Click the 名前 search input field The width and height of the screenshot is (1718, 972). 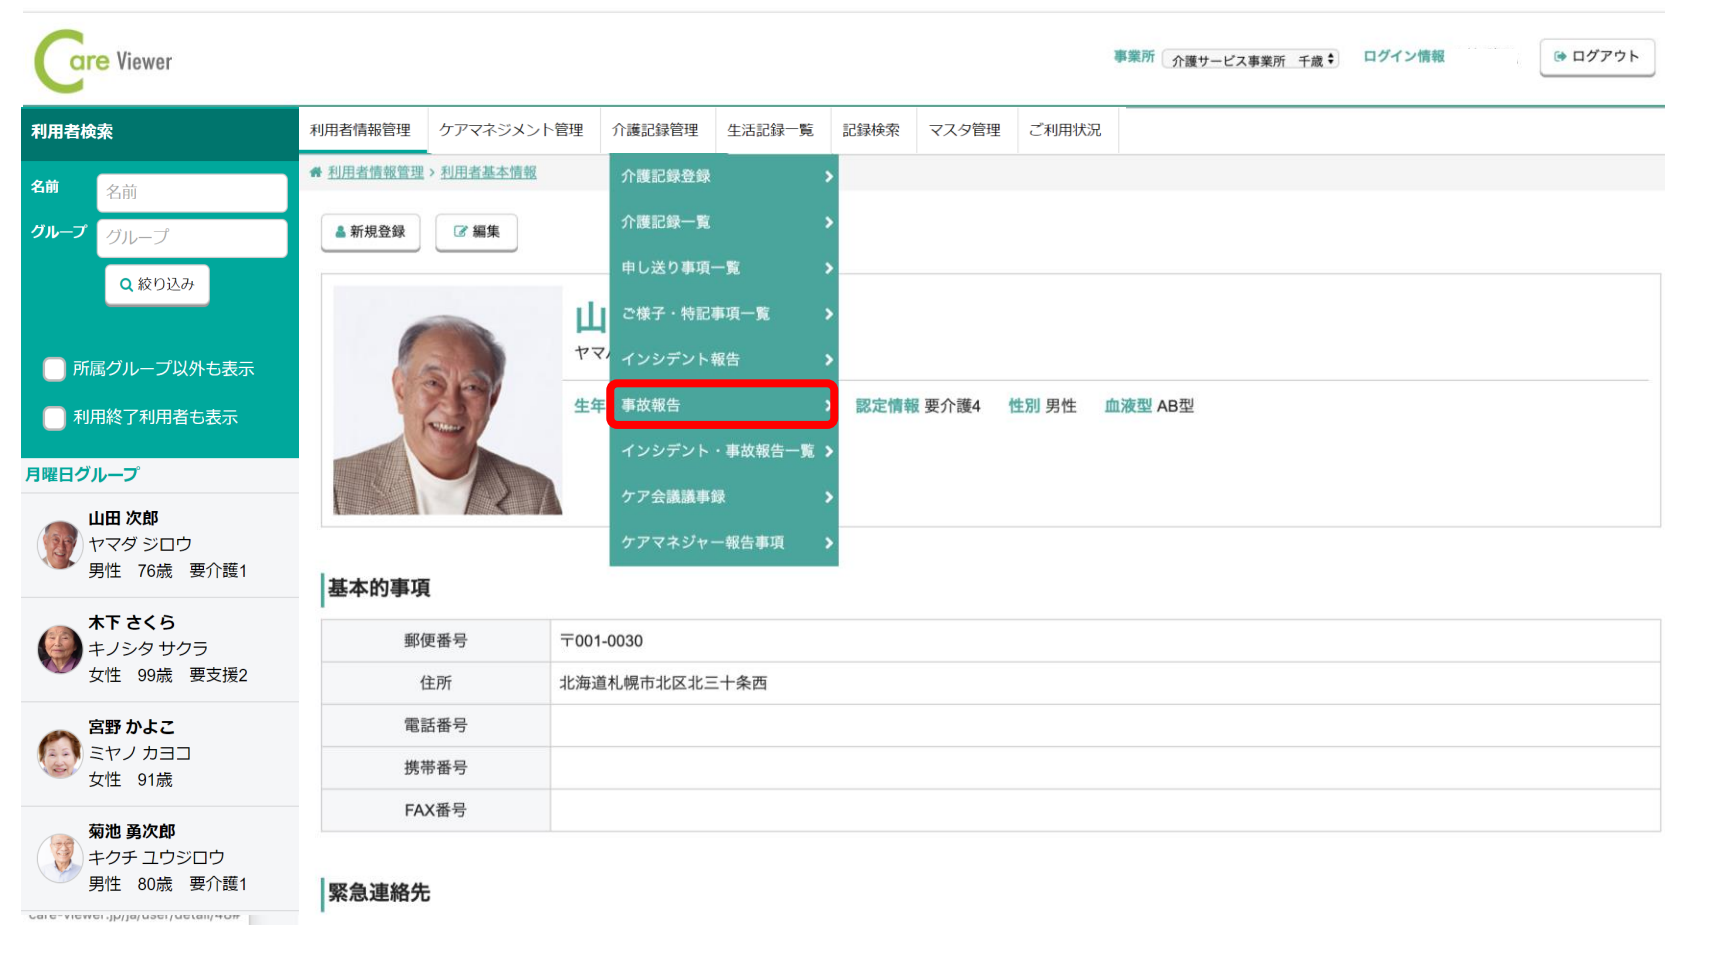point(191,192)
